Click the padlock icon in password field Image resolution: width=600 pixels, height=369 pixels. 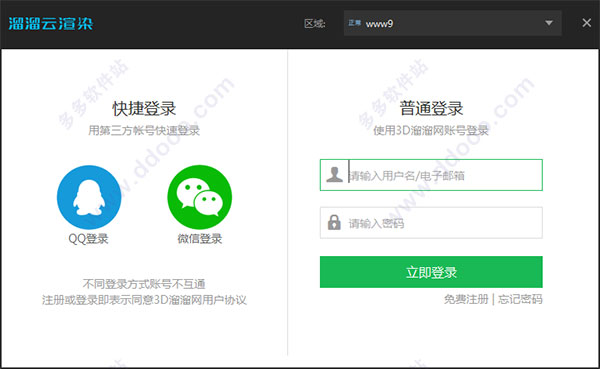point(334,222)
